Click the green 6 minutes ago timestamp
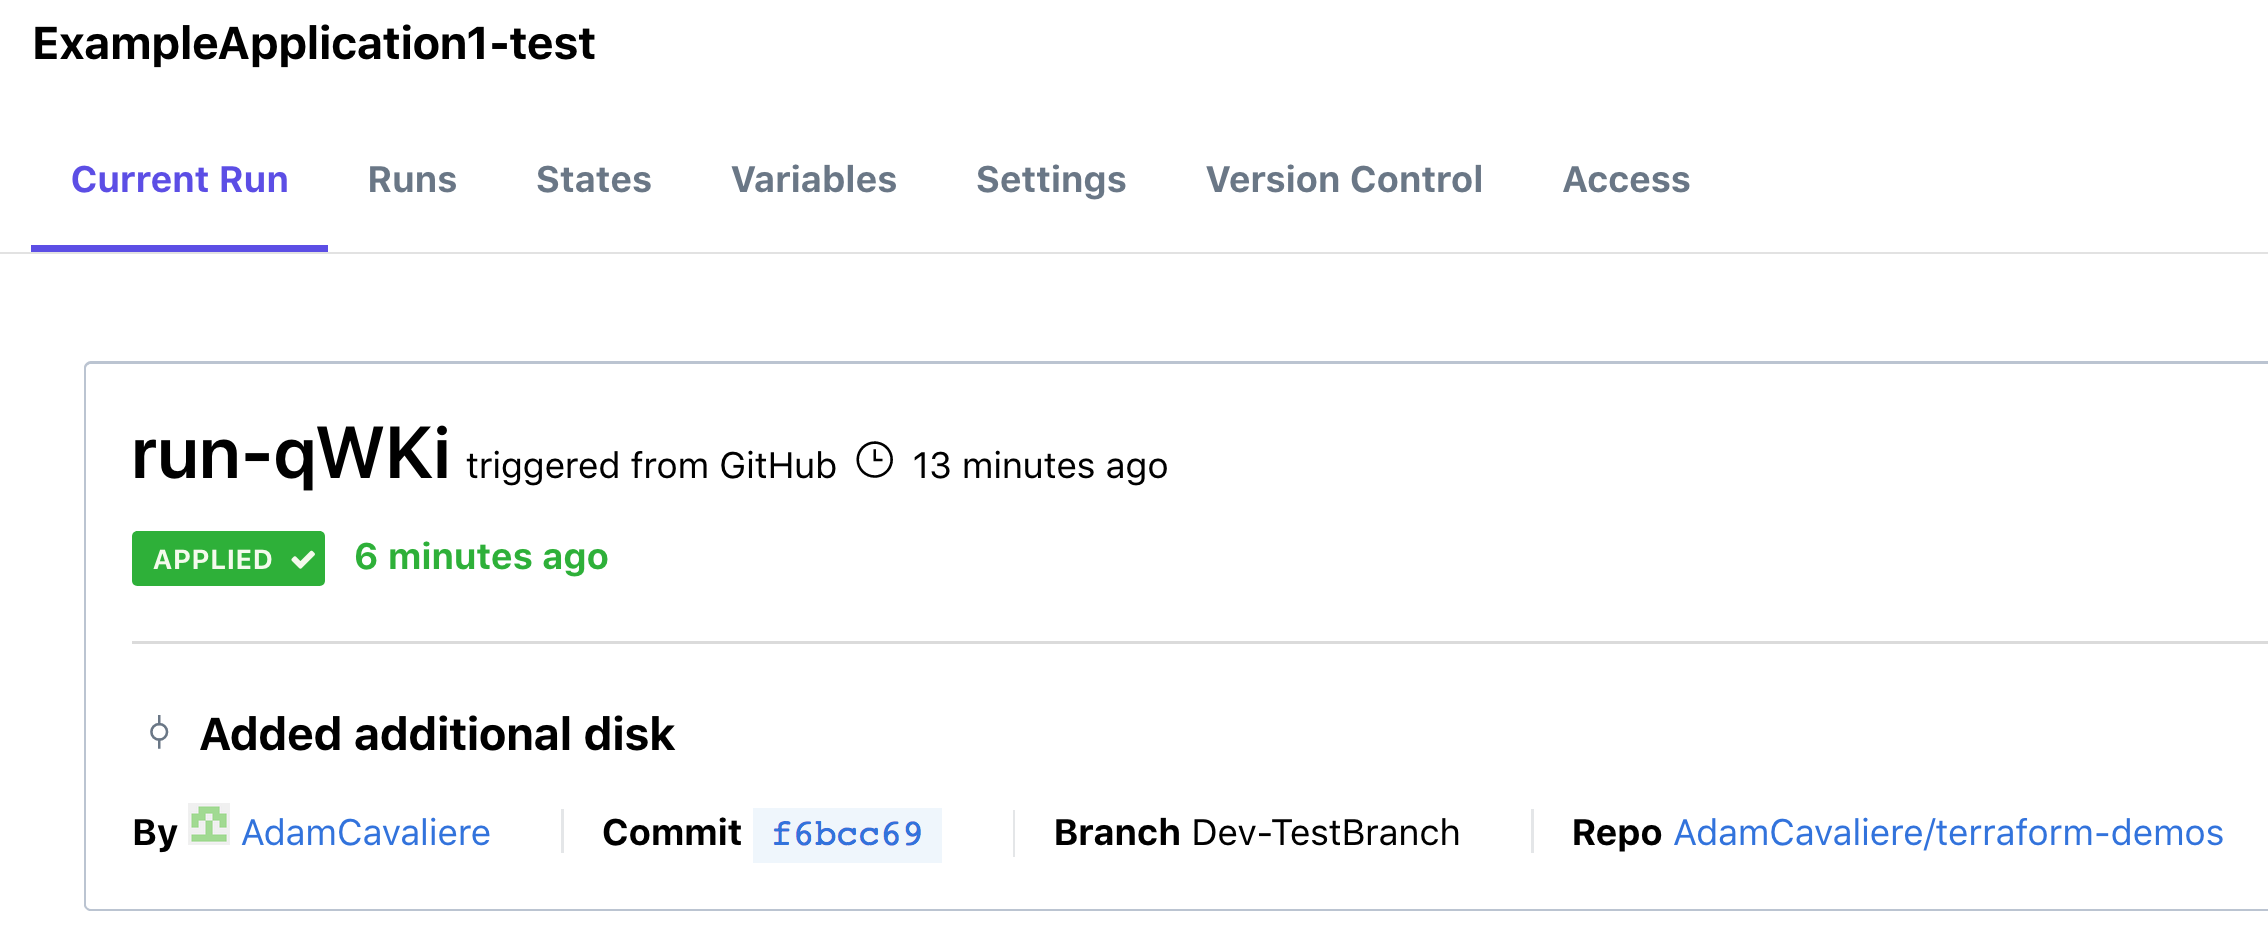 click(x=481, y=557)
